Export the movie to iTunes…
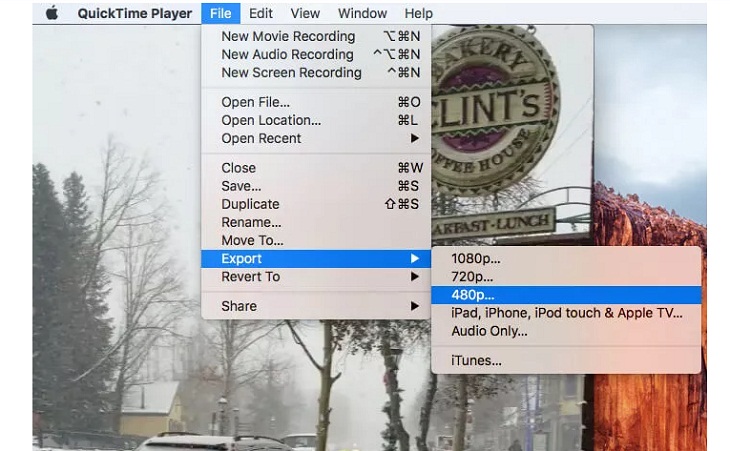This screenshot has height=451, width=730. tap(566, 360)
